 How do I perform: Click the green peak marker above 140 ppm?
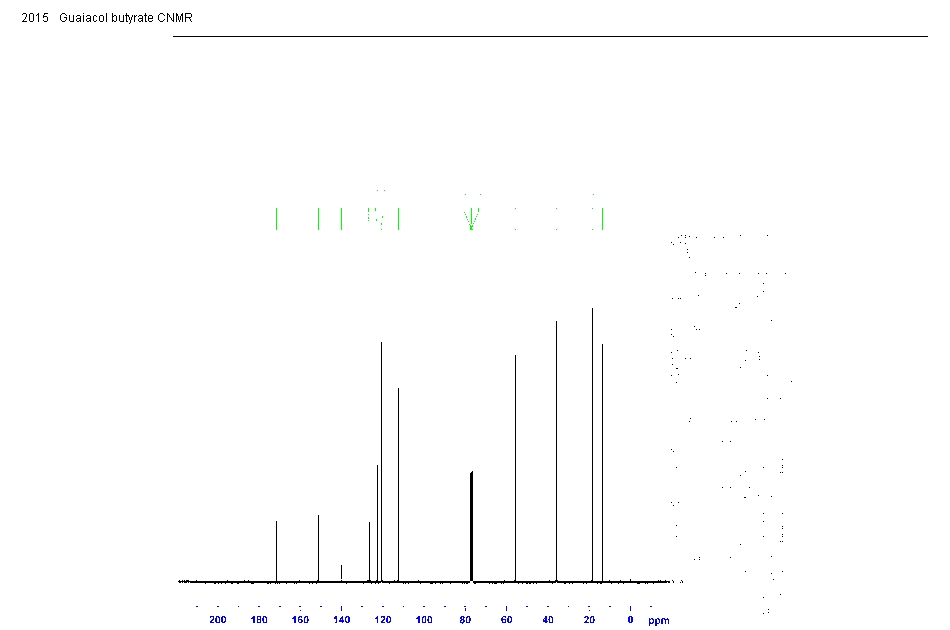pyautogui.click(x=342, y=219)
